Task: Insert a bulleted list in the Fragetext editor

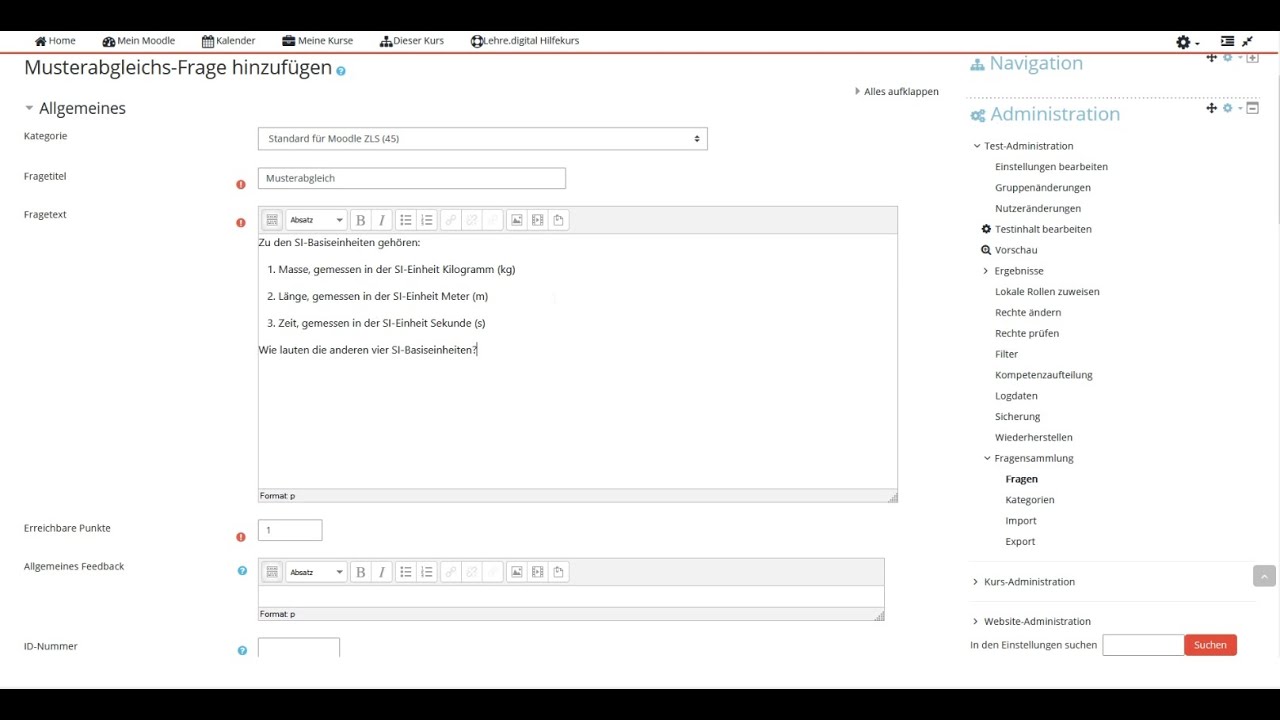Action: (405, 220)
